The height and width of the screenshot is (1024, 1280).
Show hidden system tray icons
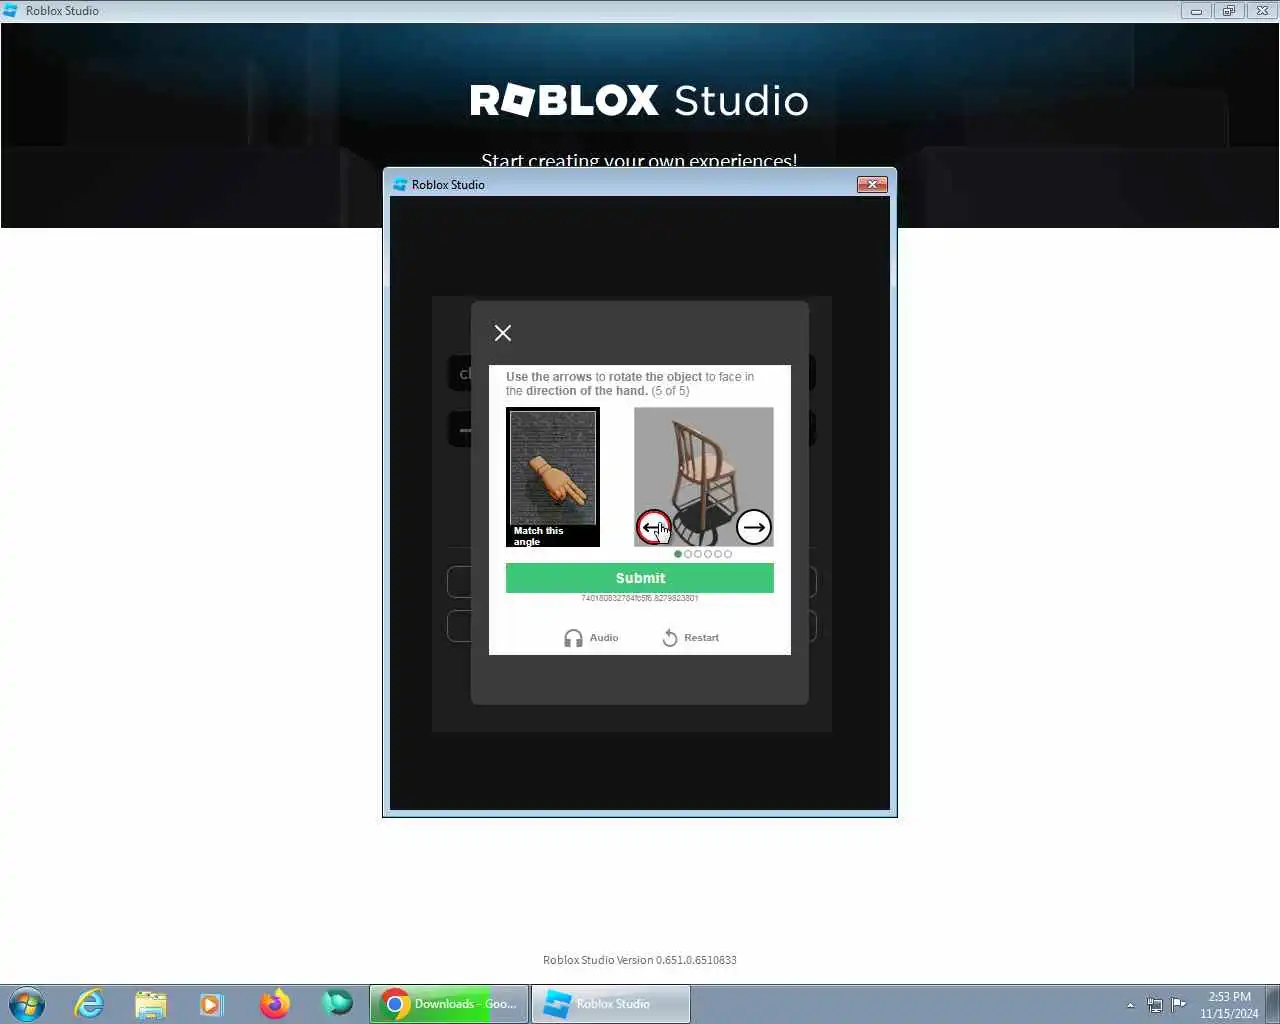tap(1131, 1005)
